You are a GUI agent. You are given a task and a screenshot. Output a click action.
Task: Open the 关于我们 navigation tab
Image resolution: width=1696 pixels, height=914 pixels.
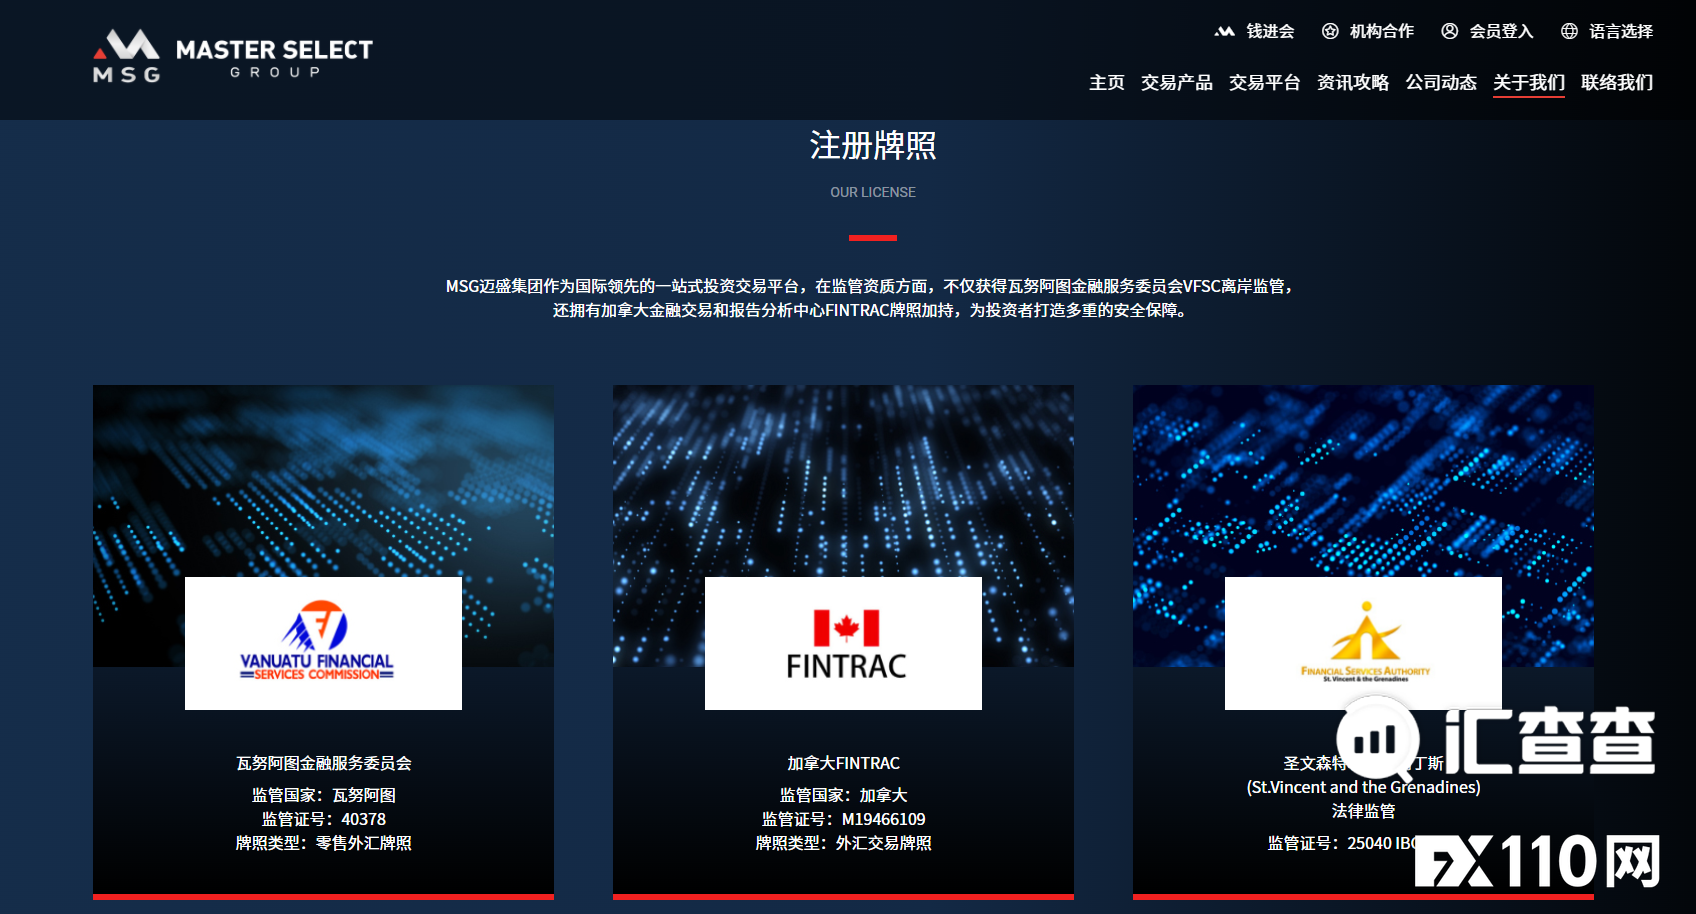click(x=1528, y=82)
